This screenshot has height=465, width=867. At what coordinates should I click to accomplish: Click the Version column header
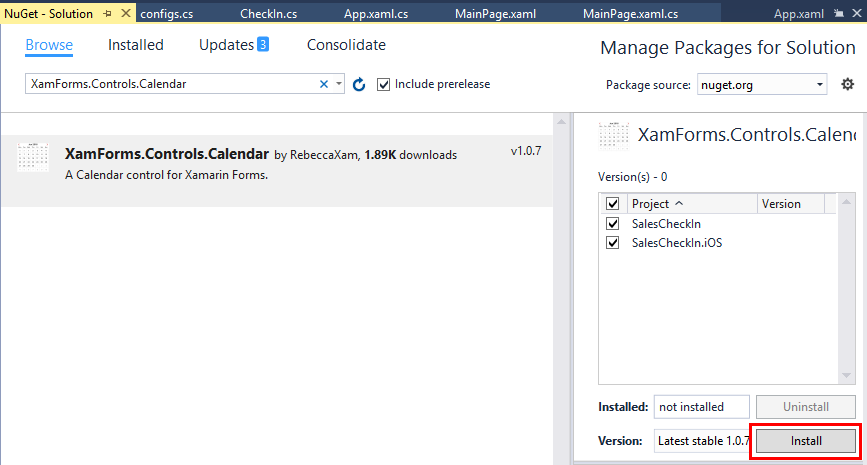pos(791,203)
